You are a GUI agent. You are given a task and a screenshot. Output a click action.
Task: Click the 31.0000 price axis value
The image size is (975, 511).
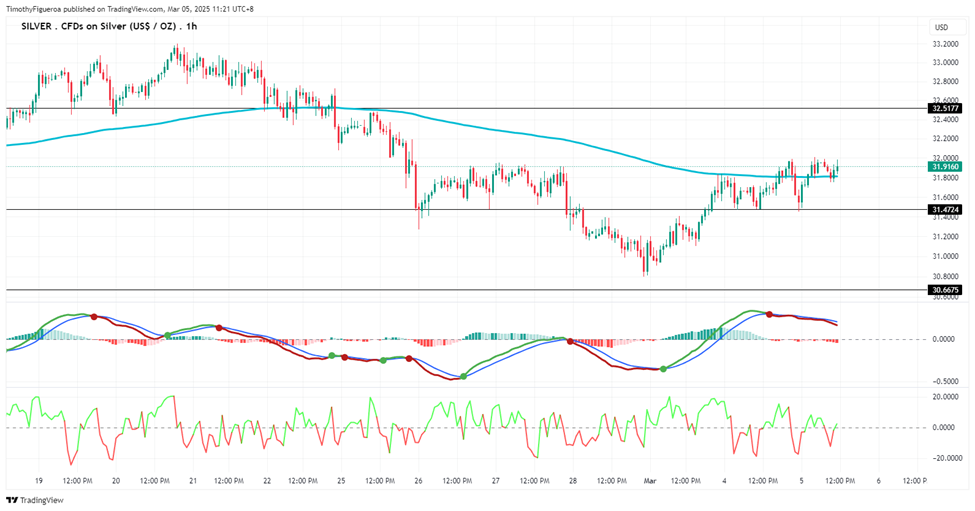pyautogui.click(x=945, y=256)
